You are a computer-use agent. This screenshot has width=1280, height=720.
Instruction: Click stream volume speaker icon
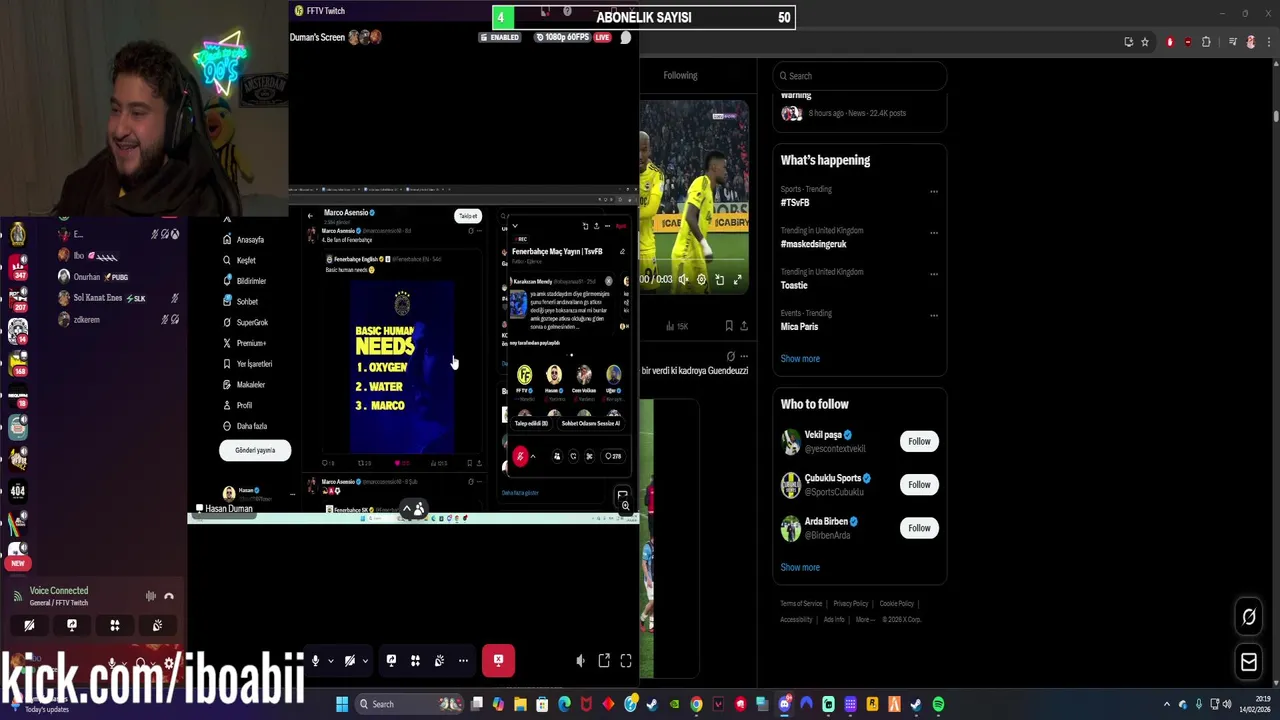(580, 660)
